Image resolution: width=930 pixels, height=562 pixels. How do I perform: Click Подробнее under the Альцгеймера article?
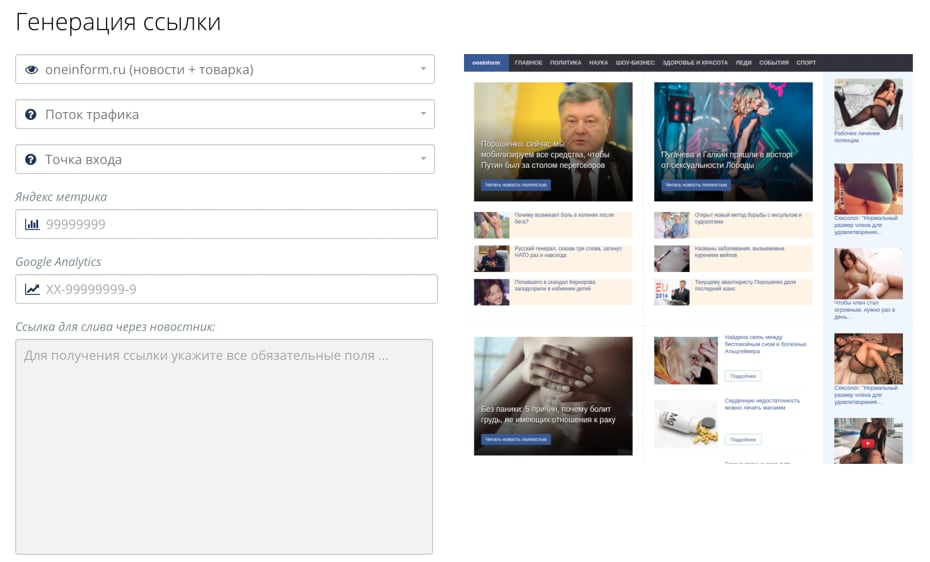tap(743, 377)
